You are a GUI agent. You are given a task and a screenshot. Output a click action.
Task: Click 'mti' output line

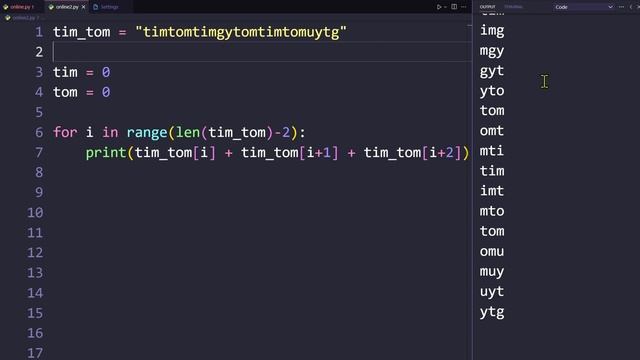click(492, 151)
